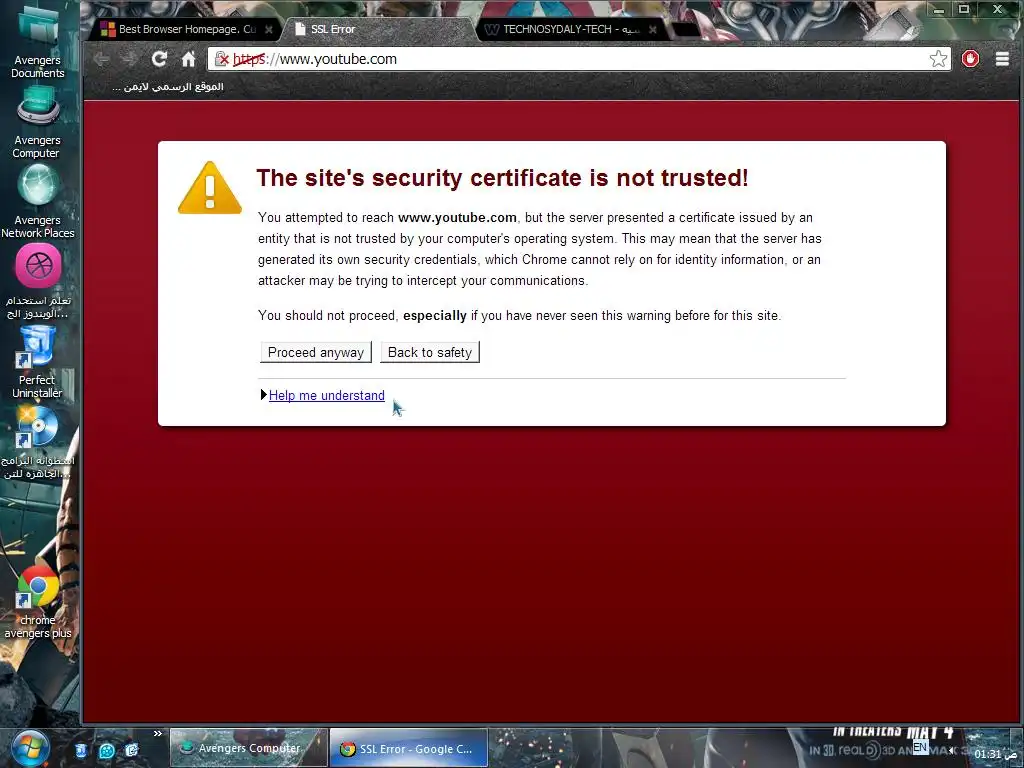Image resolution: width=1024 pixels, height=768 pixels.
Task: Open Avengers Network Places desktop icon
Action: point(38,202)
